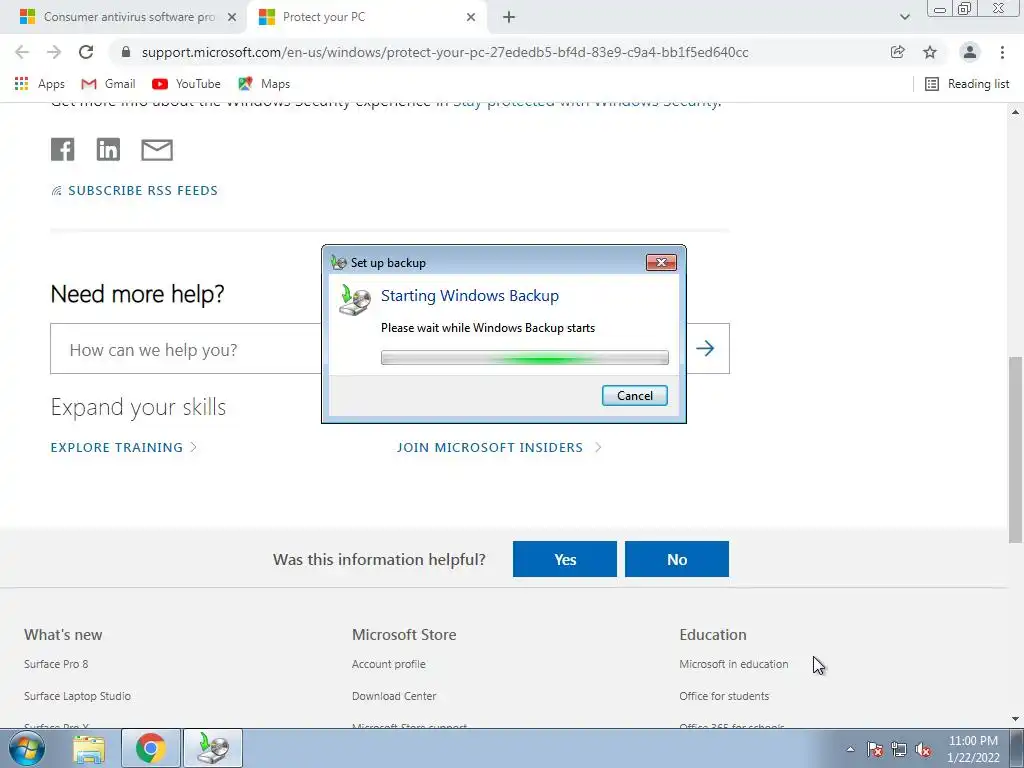Open a new tab with plus button
Screen dimensions: 1024x768
pyautogui.click(x=509, y=18)
